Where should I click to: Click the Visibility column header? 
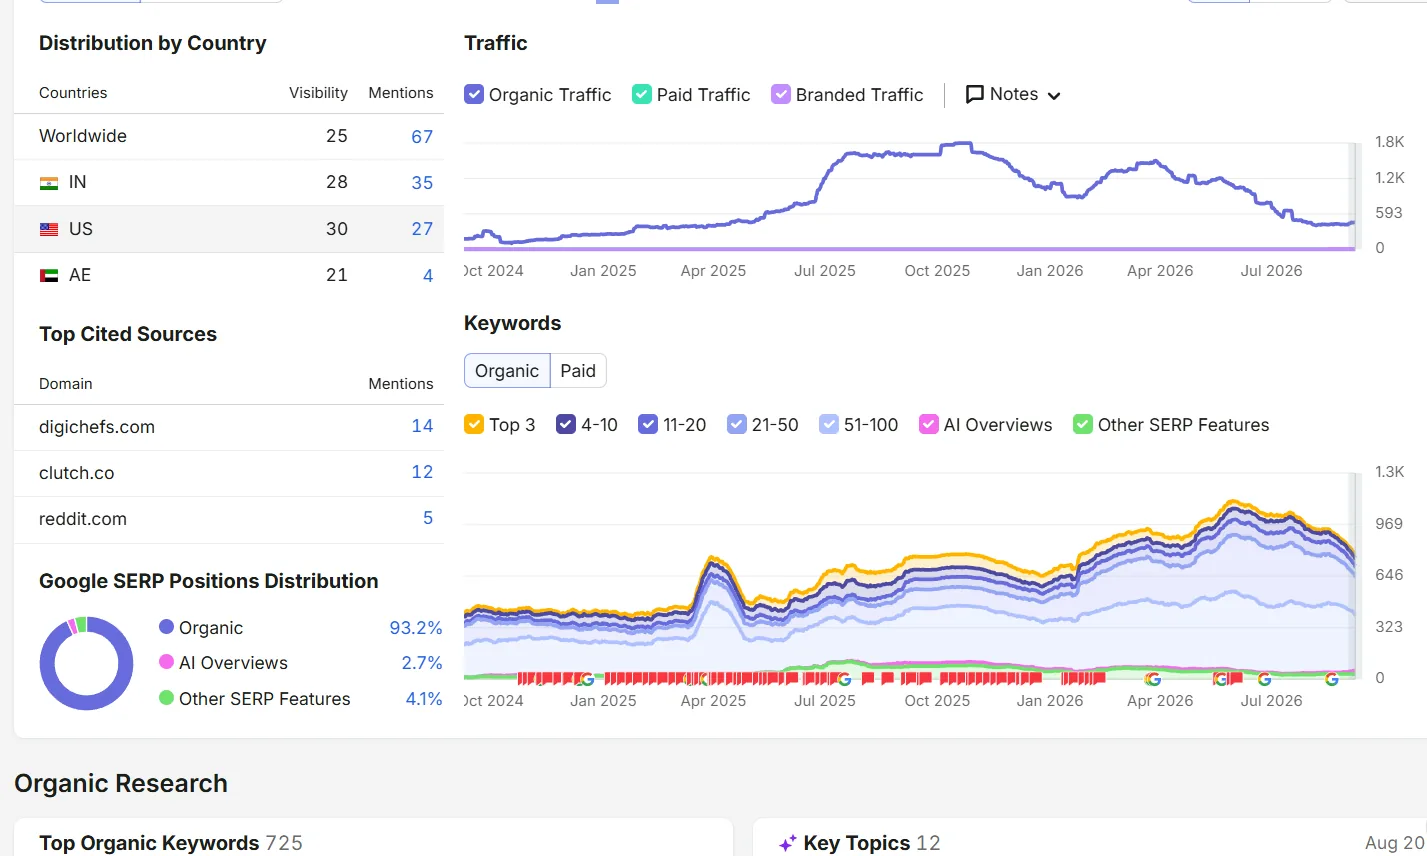[318, 93]
